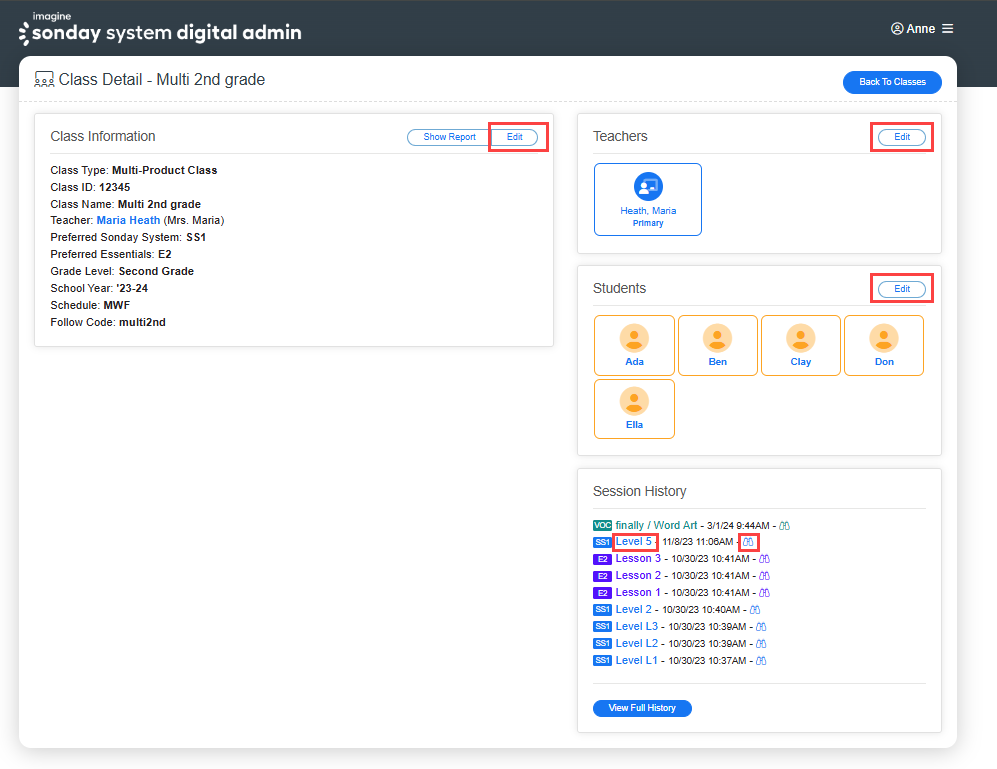Open the Level L3 session link
The image size is (997, 769).
636,626
